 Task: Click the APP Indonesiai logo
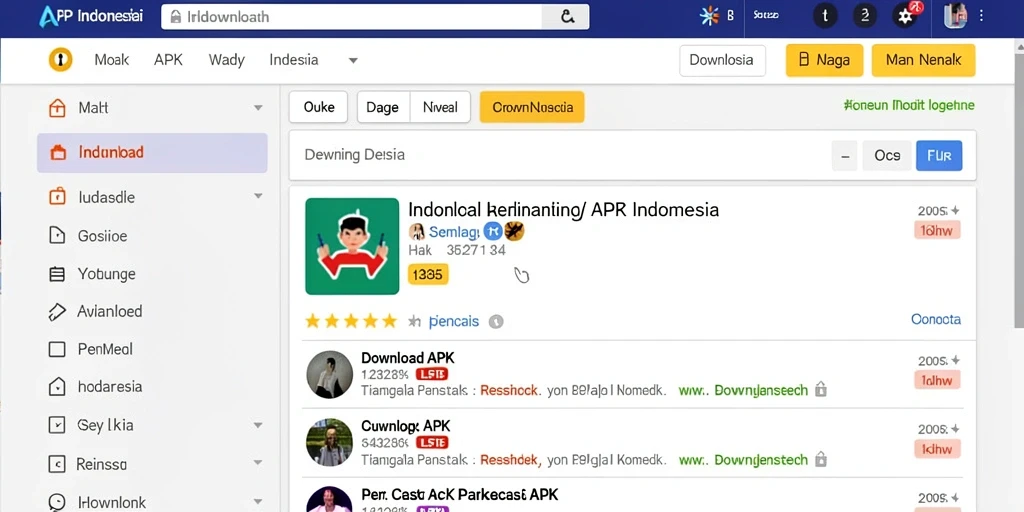[91, 16]
